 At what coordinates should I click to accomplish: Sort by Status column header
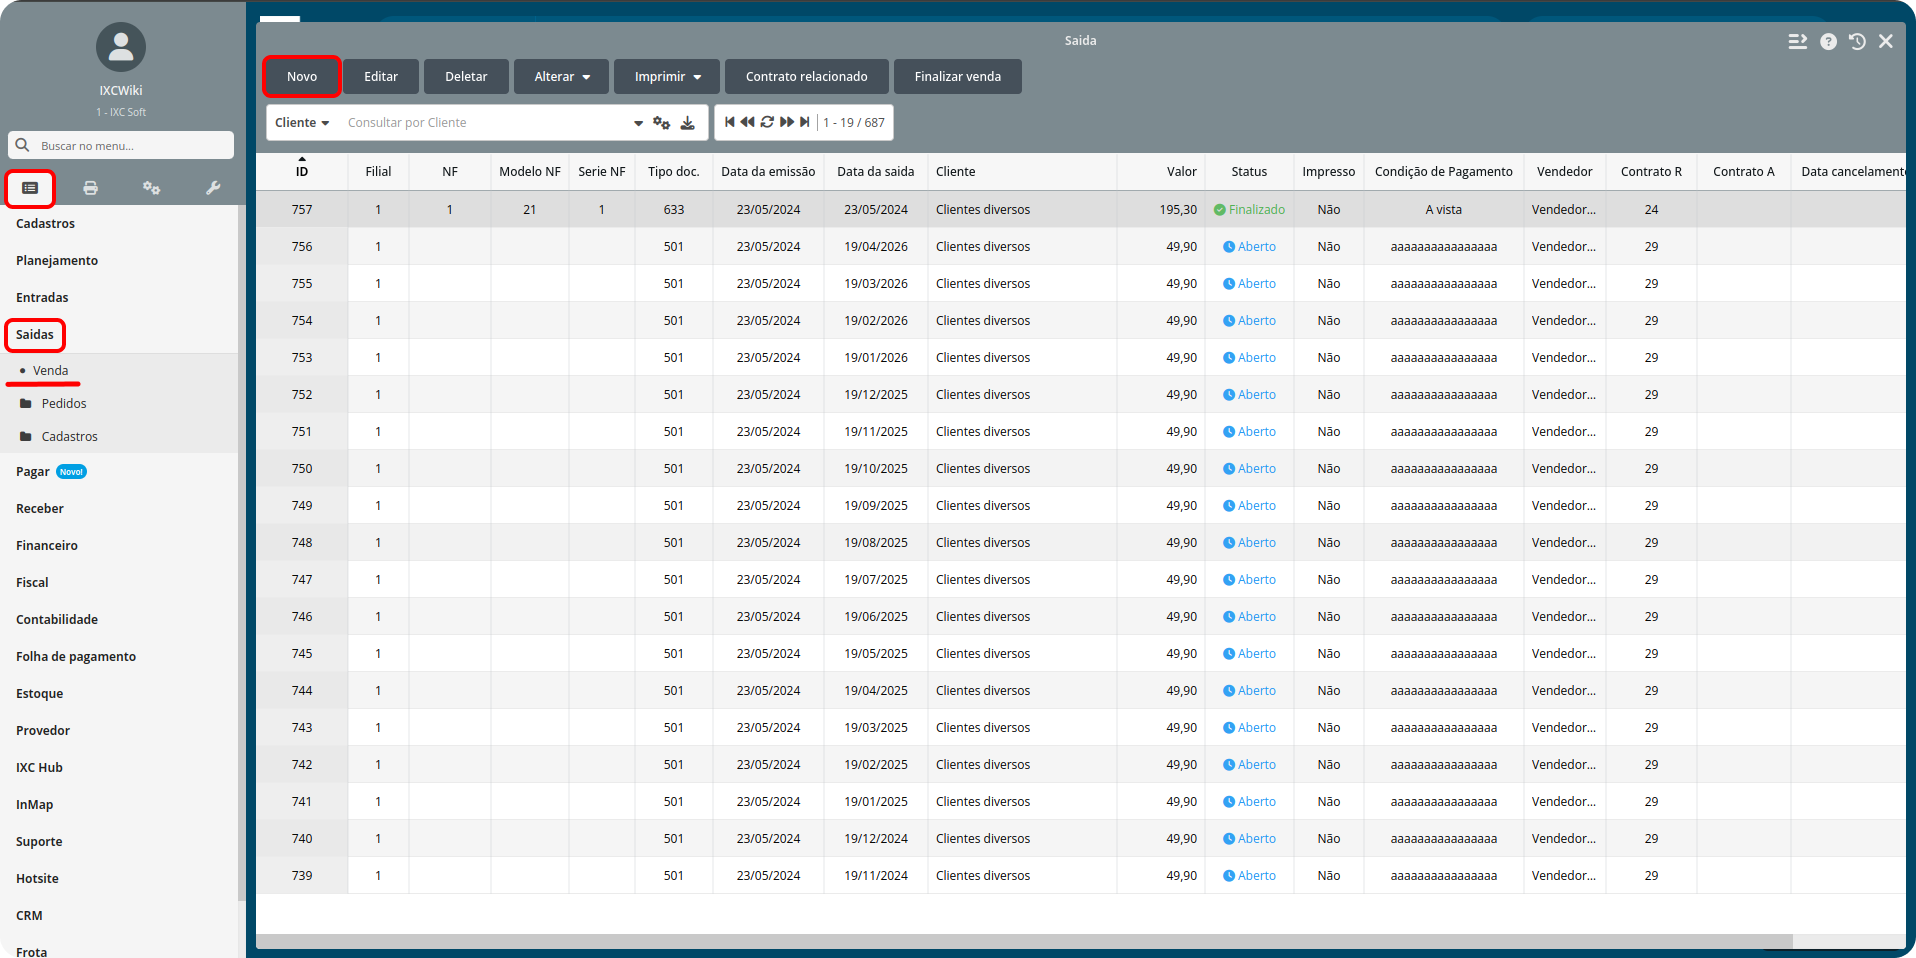(1249, 171)
